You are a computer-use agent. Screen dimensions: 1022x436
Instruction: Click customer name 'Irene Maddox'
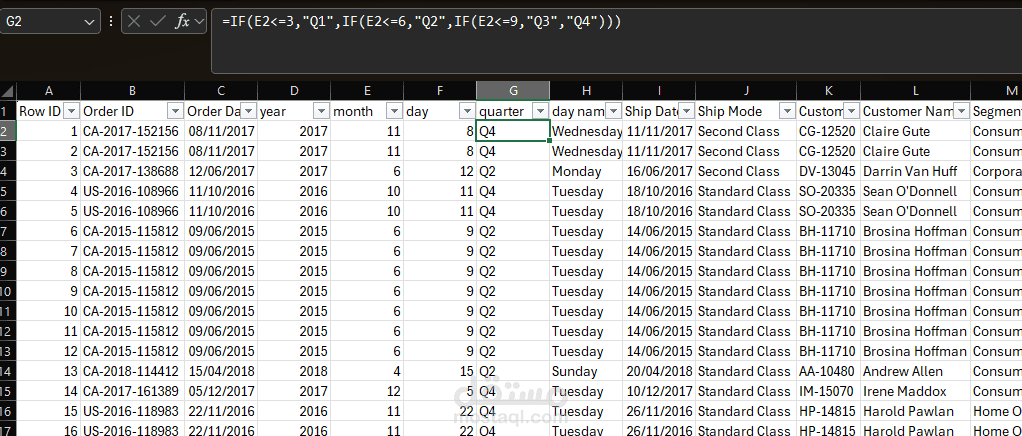tap(915, 392)
